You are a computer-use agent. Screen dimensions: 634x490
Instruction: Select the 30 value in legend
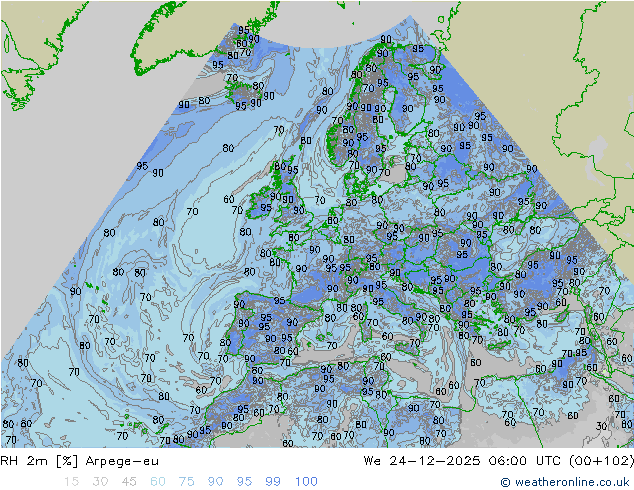pyautogui.click(x=100, y=482)
